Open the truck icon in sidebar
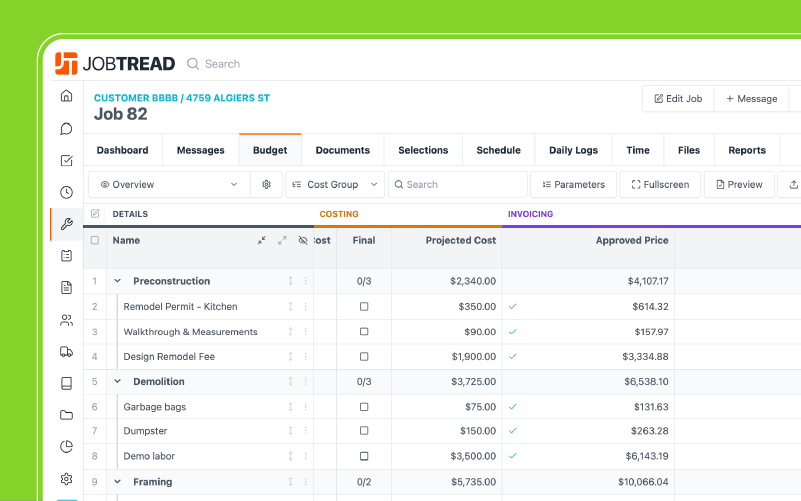Image resolution: width=801 pixels, height=501 pixels. click(66, 351)
